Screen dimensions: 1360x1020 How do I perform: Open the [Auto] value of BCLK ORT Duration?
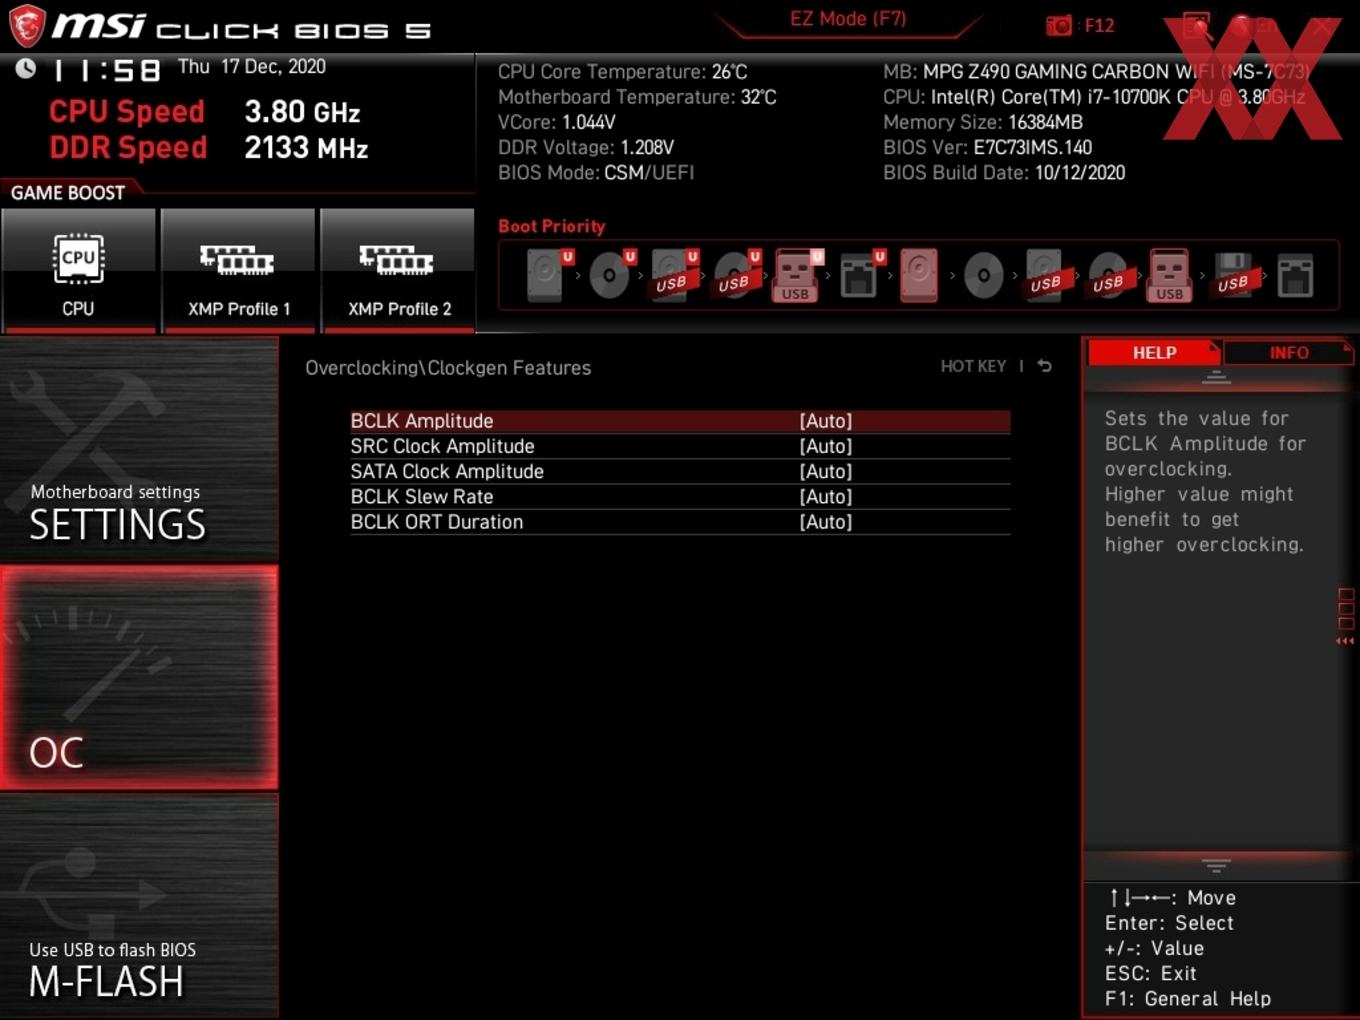tap(826, 522)
